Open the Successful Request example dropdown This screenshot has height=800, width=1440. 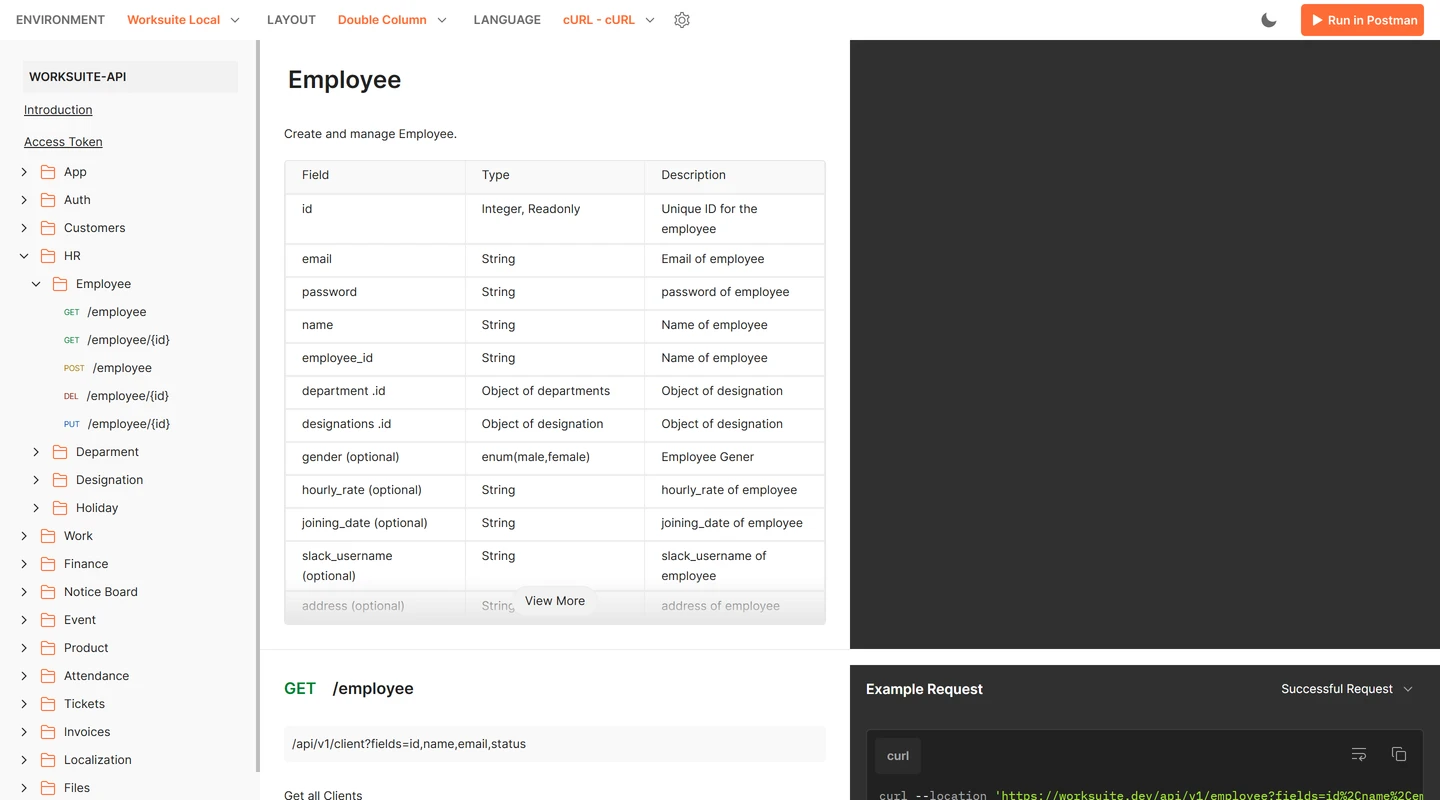tap(1347, 689)
